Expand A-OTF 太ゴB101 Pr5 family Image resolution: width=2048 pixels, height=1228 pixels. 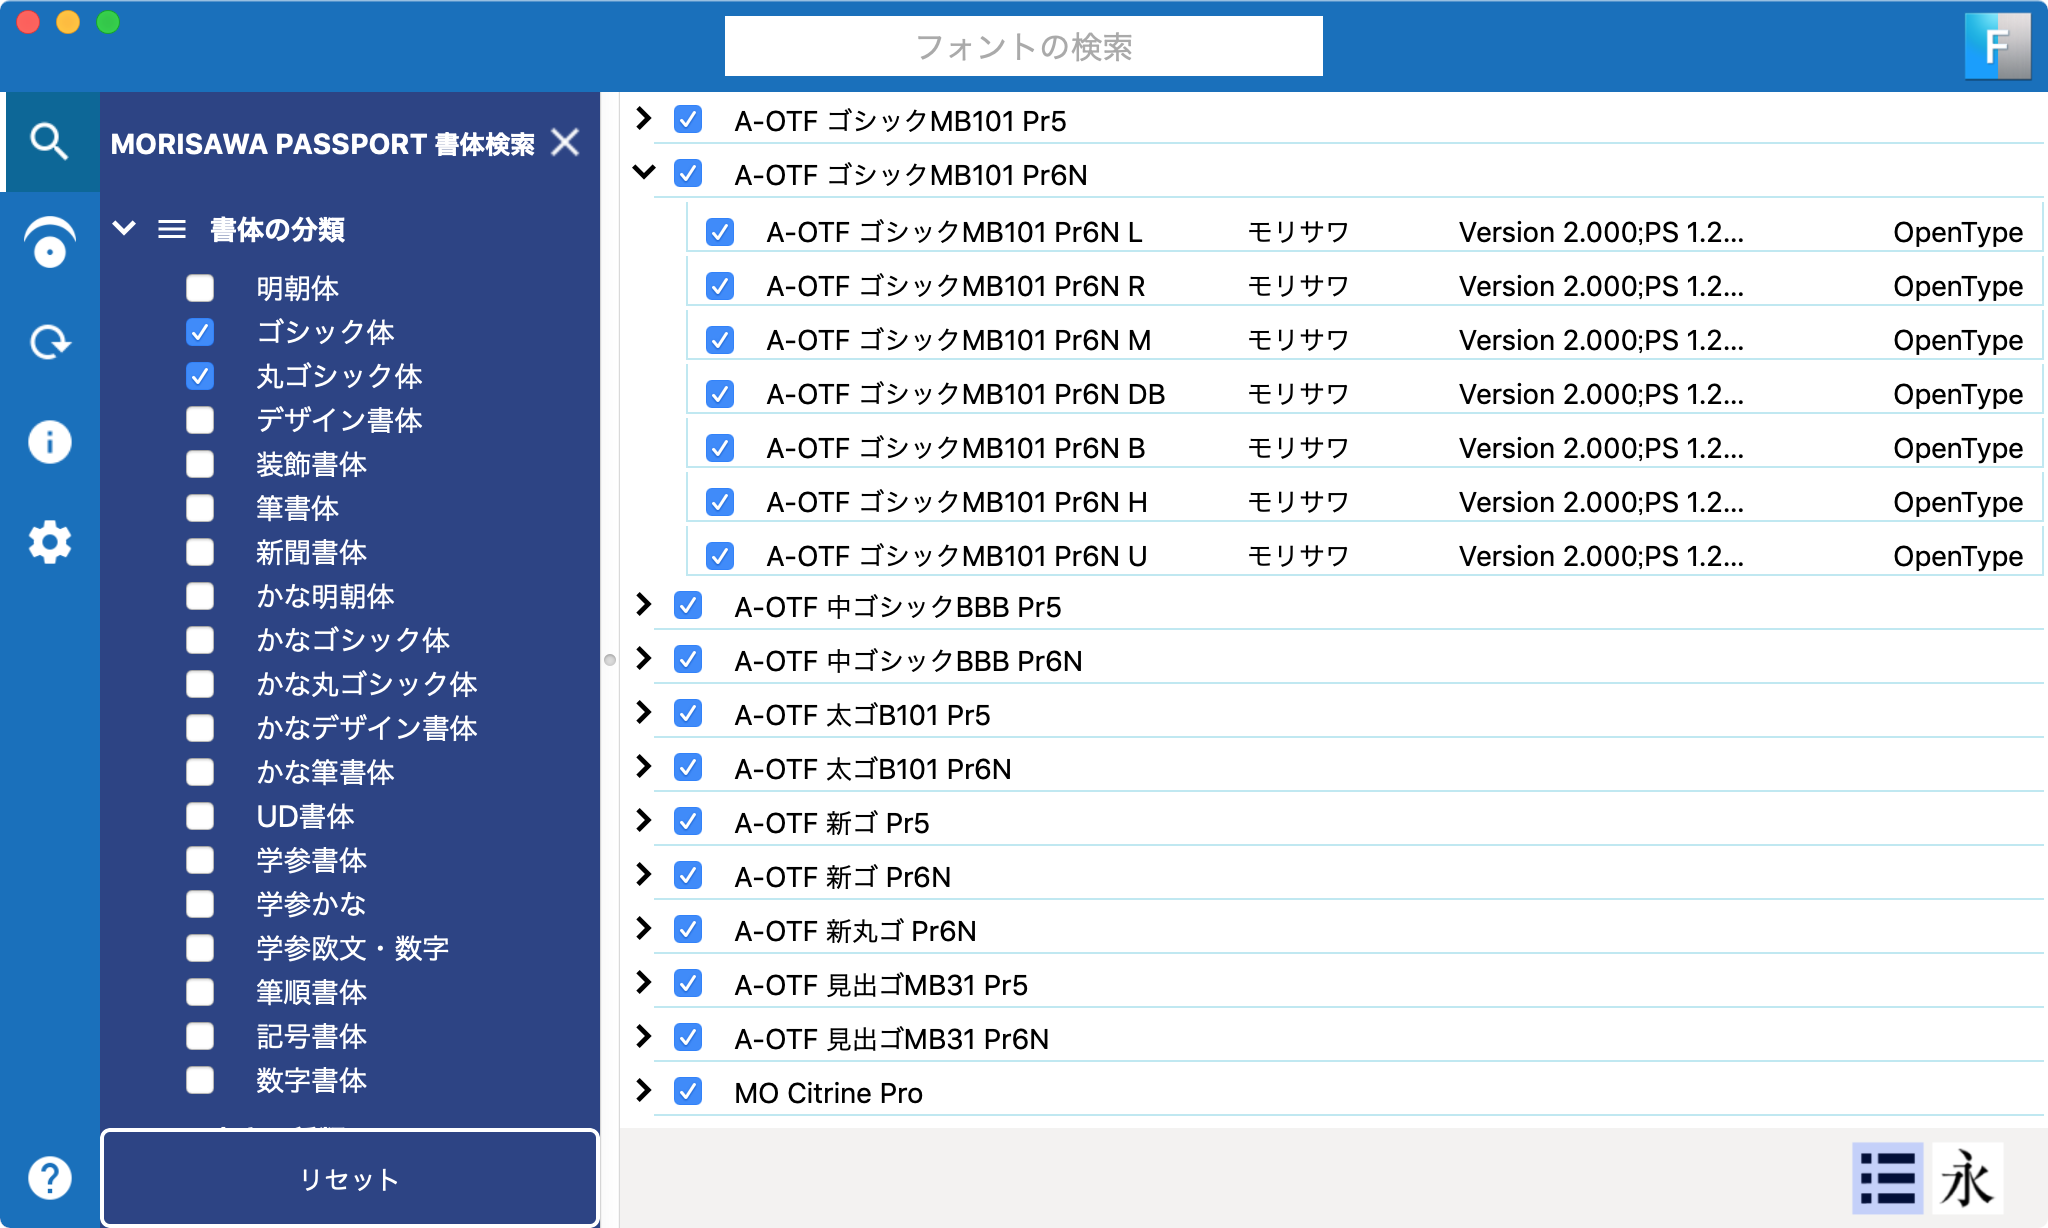pos(644,712)
